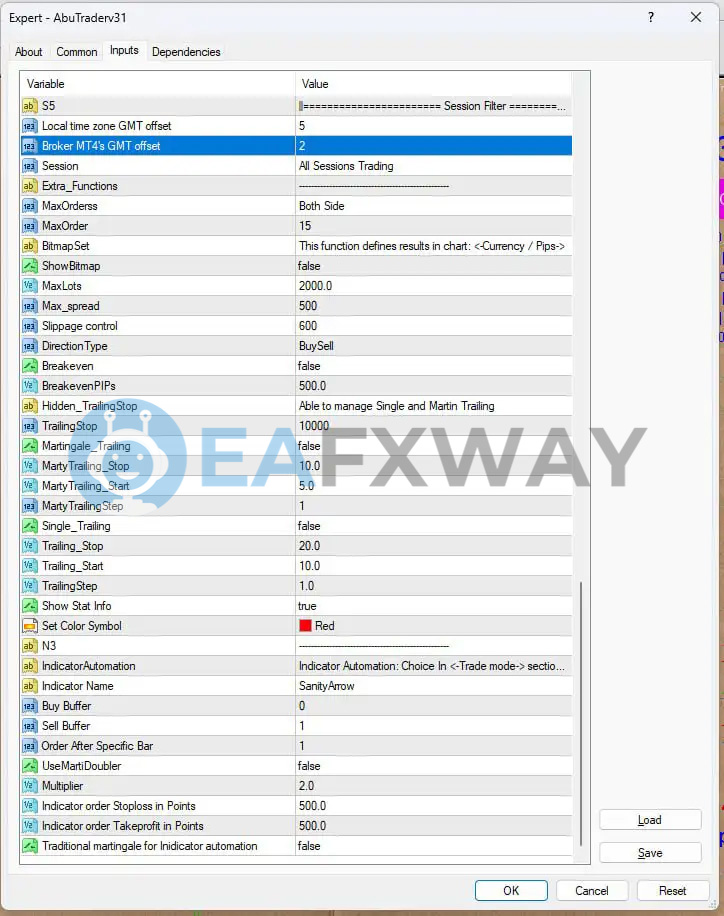Click the icon beside Slippage control
The image size is (724, 916).
29,326
